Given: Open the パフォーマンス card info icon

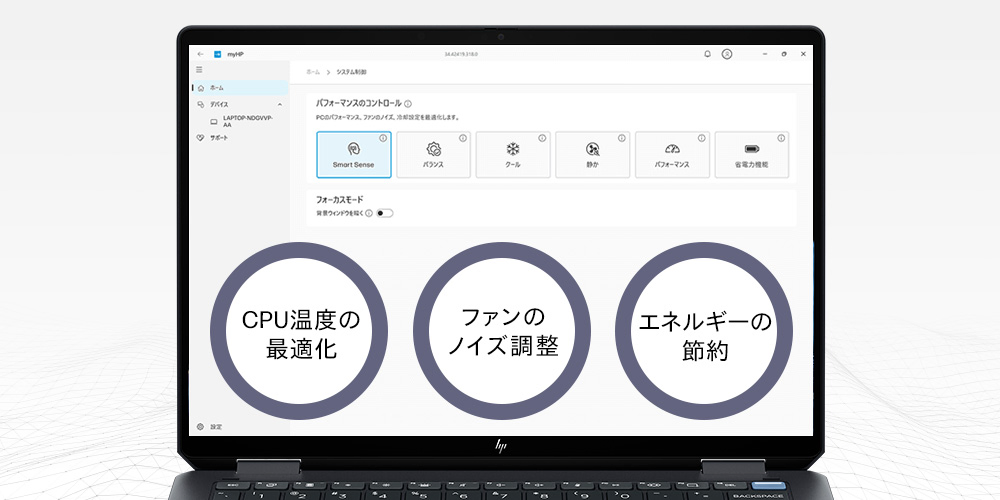Looking at the screenshot, I should [x=702, y=138].
